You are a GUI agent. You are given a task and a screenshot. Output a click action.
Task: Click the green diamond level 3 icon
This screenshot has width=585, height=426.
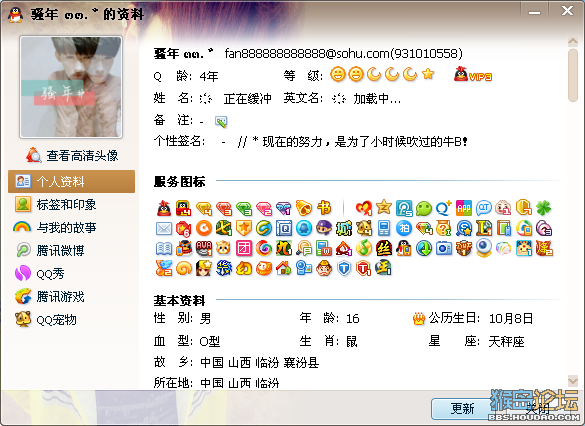pyautogui.click(x=244, y=208)
